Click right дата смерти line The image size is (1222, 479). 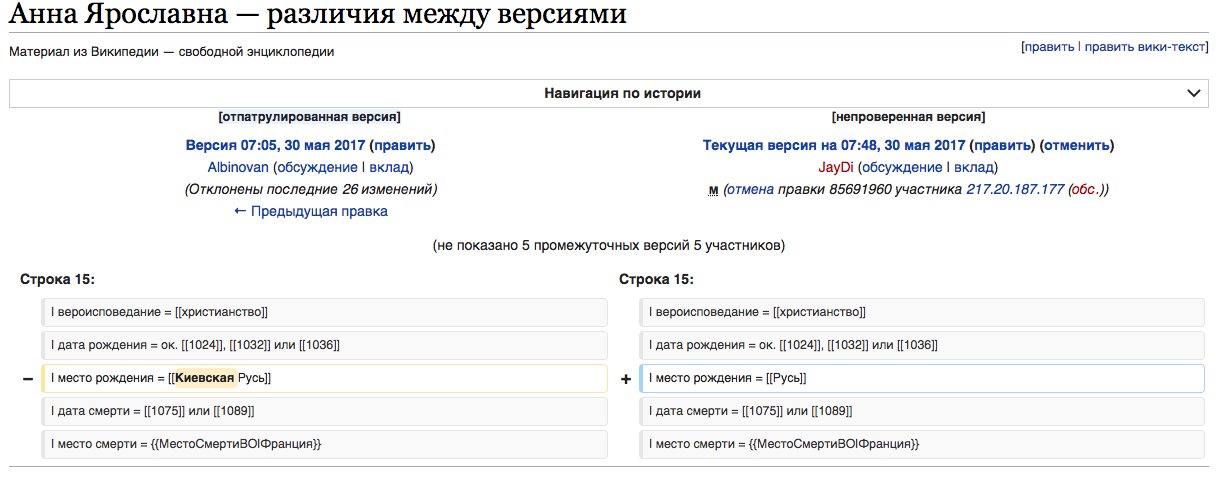pyautogui.click(x=922, y=411)
